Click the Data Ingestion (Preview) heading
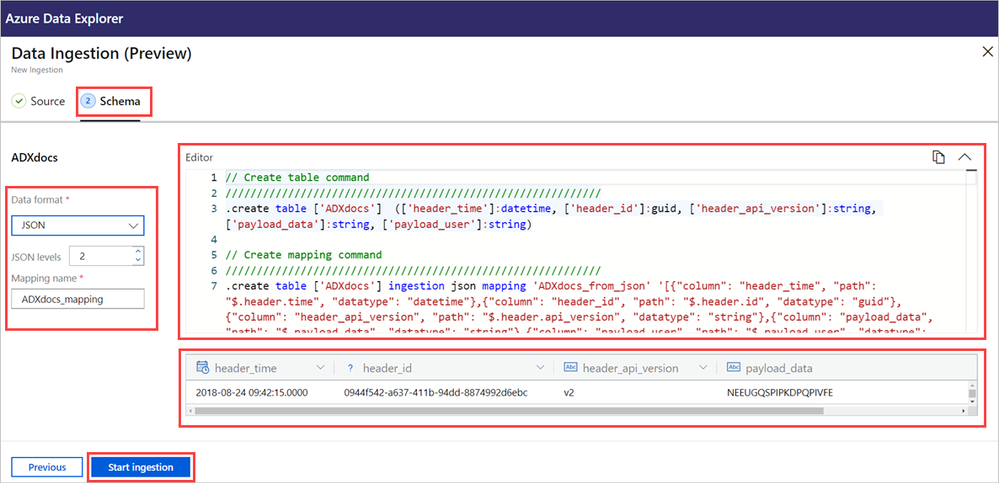Viewport: 999px width, 483px height. (101, 54)
